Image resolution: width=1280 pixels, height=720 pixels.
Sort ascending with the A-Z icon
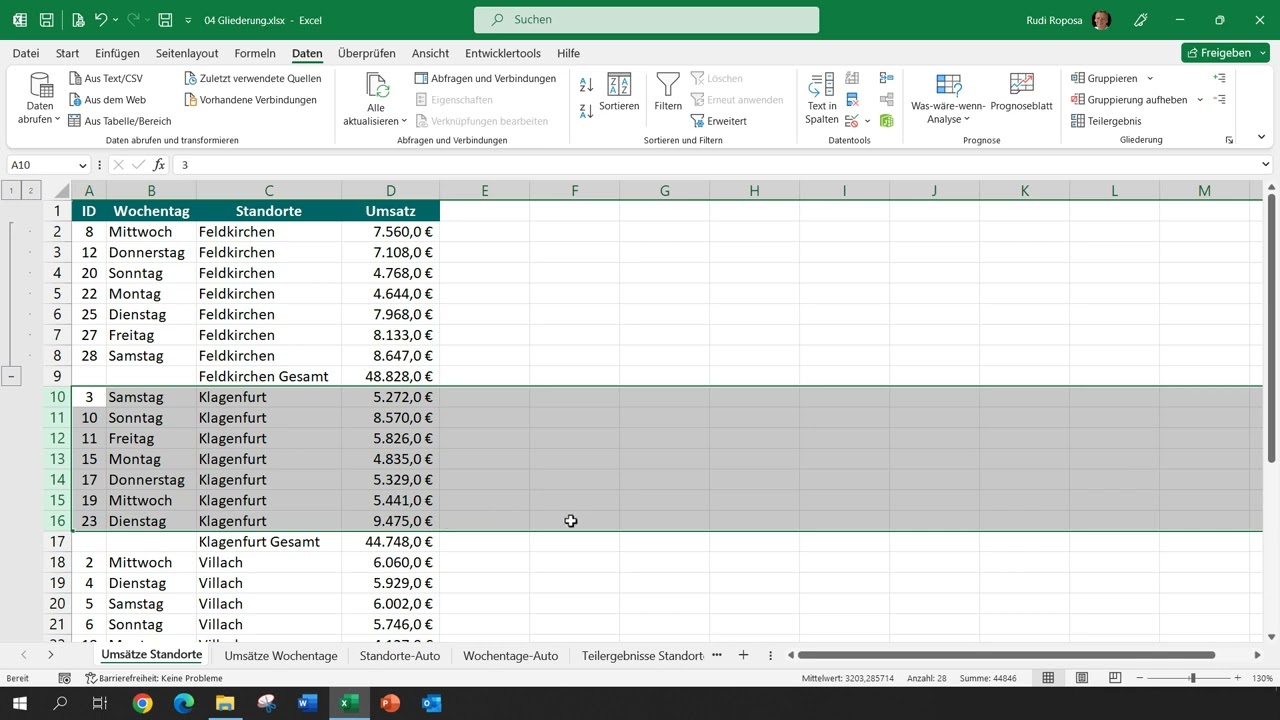(x=587, y=85)
